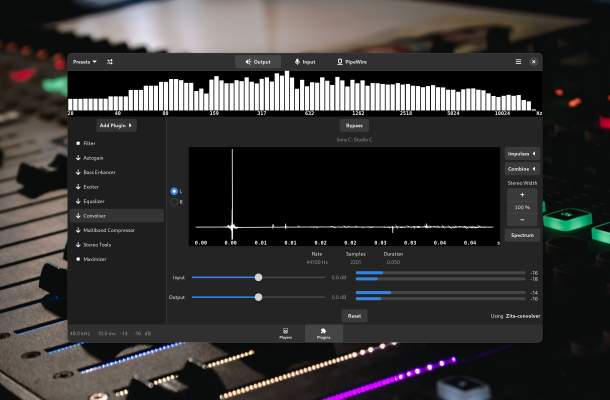The width and height of the screenshot is (610, 400).
Task: Open the hamburger main menu
Action: coord(518,62)
